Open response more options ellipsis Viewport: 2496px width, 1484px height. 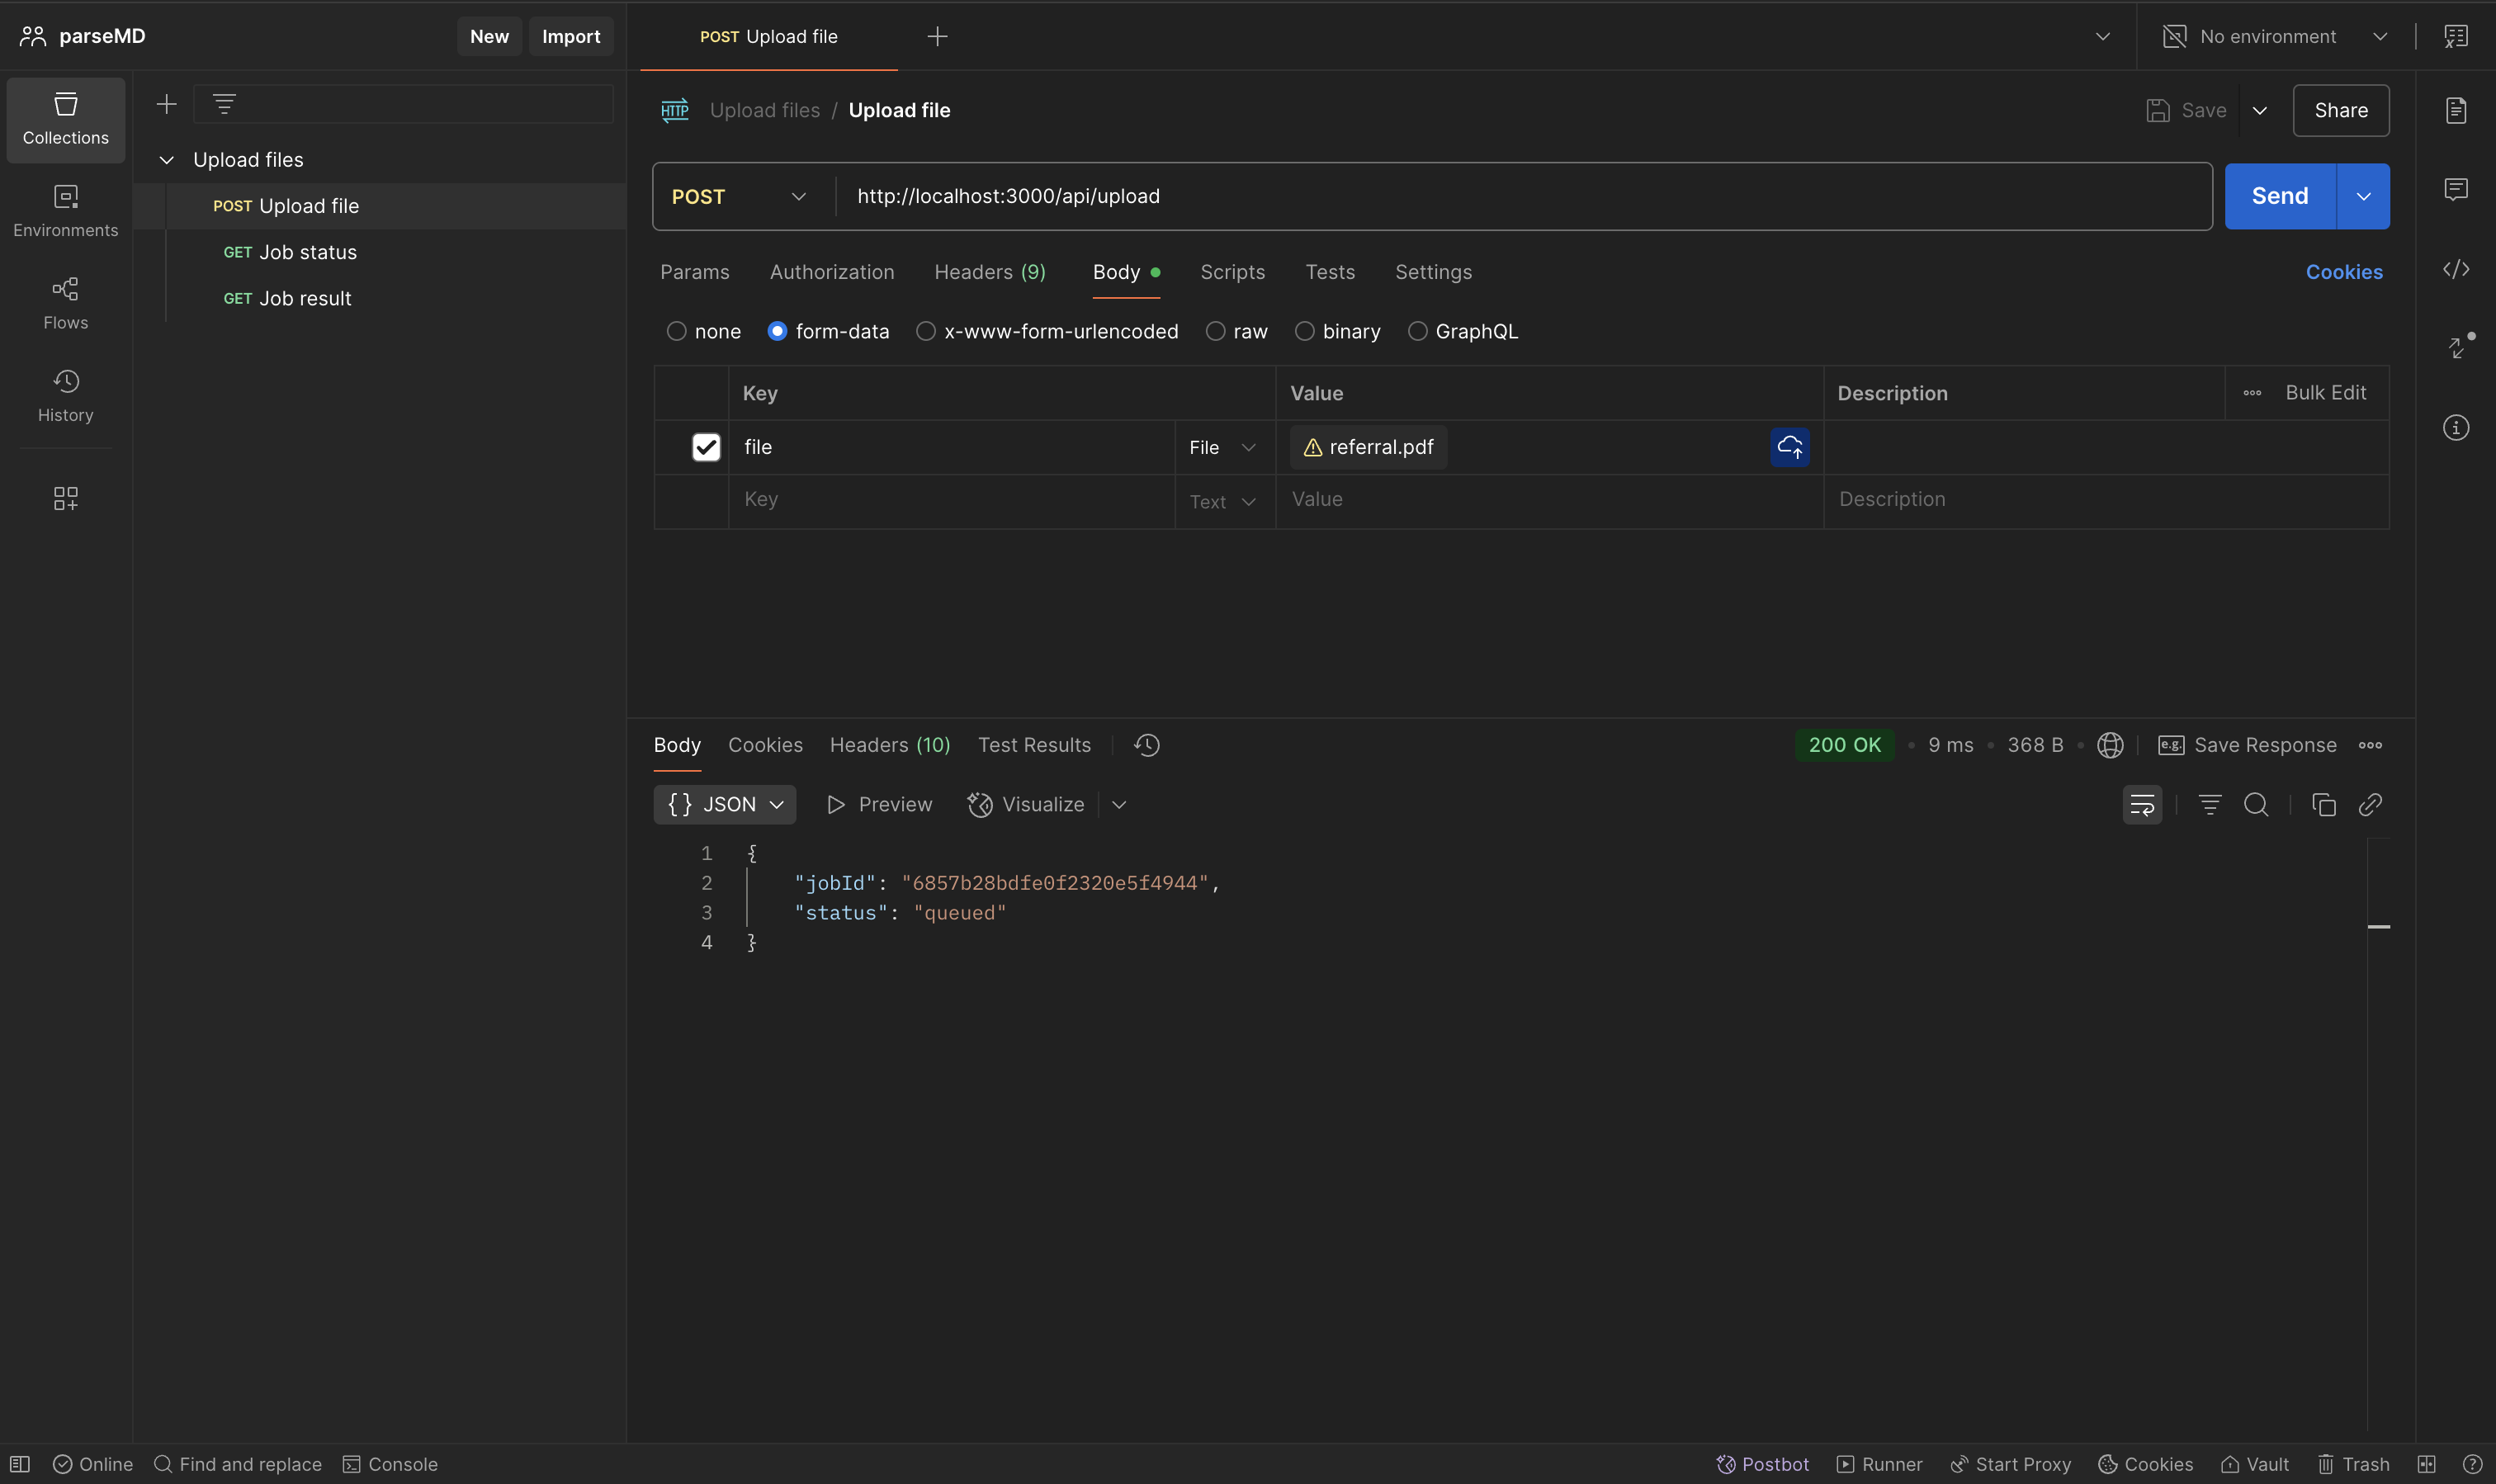click(2370, 745)
